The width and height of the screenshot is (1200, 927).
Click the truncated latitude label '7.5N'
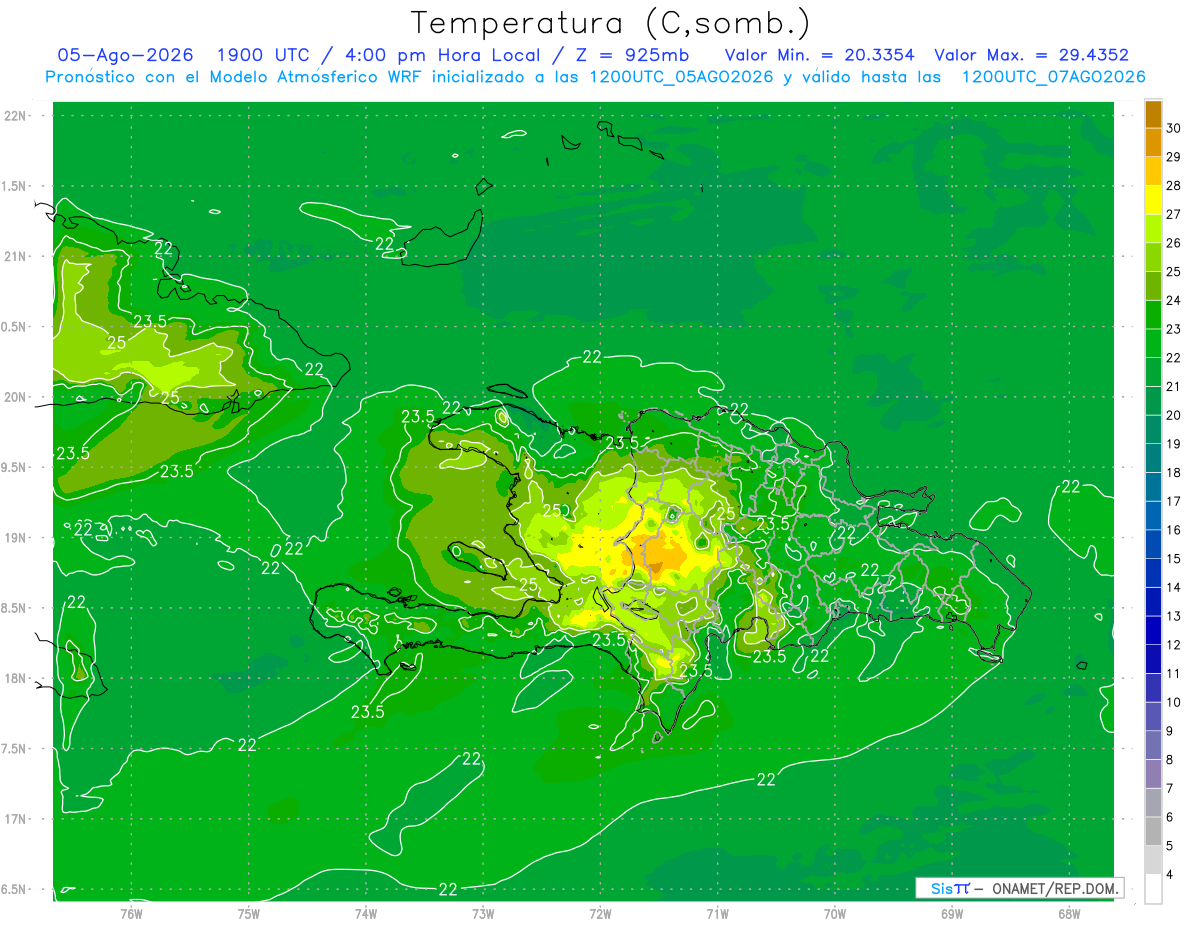pyautogui.click(x=15, y=749)
